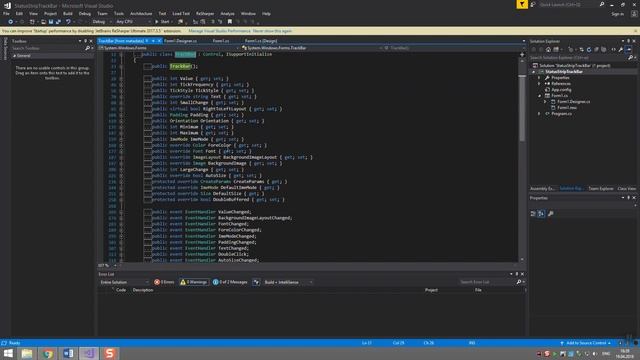Click the code editor vertical scrollbar thumb

click(522, 108)
